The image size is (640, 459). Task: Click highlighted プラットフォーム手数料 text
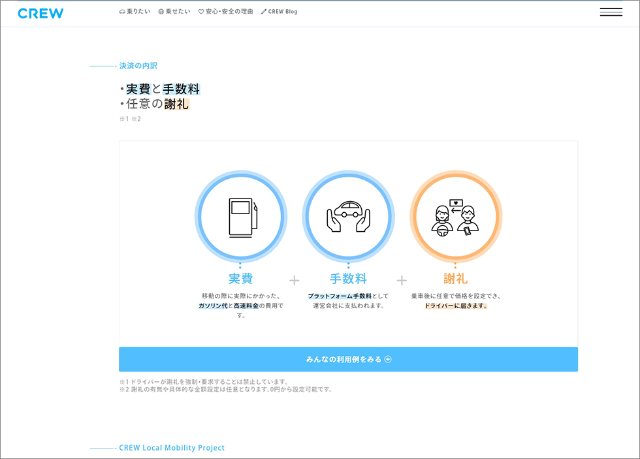click(x=340, y=296)
